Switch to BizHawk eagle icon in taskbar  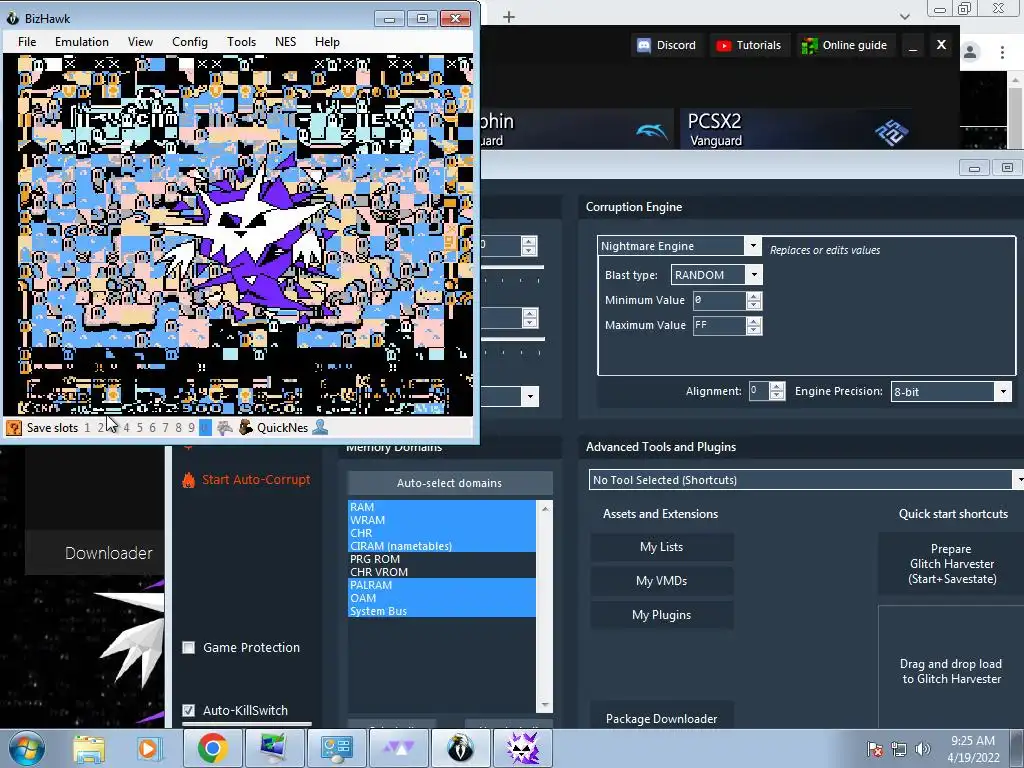460,748
